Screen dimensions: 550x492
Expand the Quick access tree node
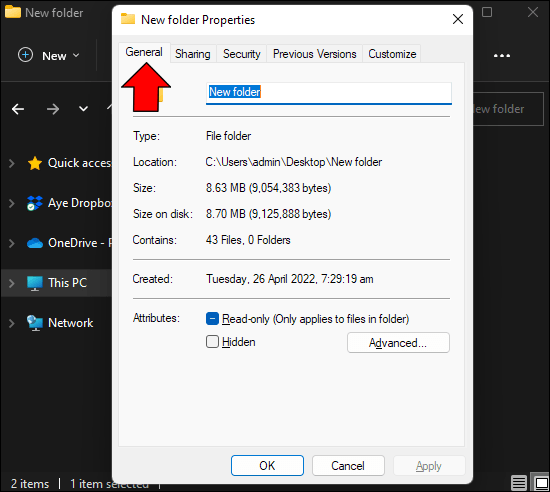pos(12,163)
